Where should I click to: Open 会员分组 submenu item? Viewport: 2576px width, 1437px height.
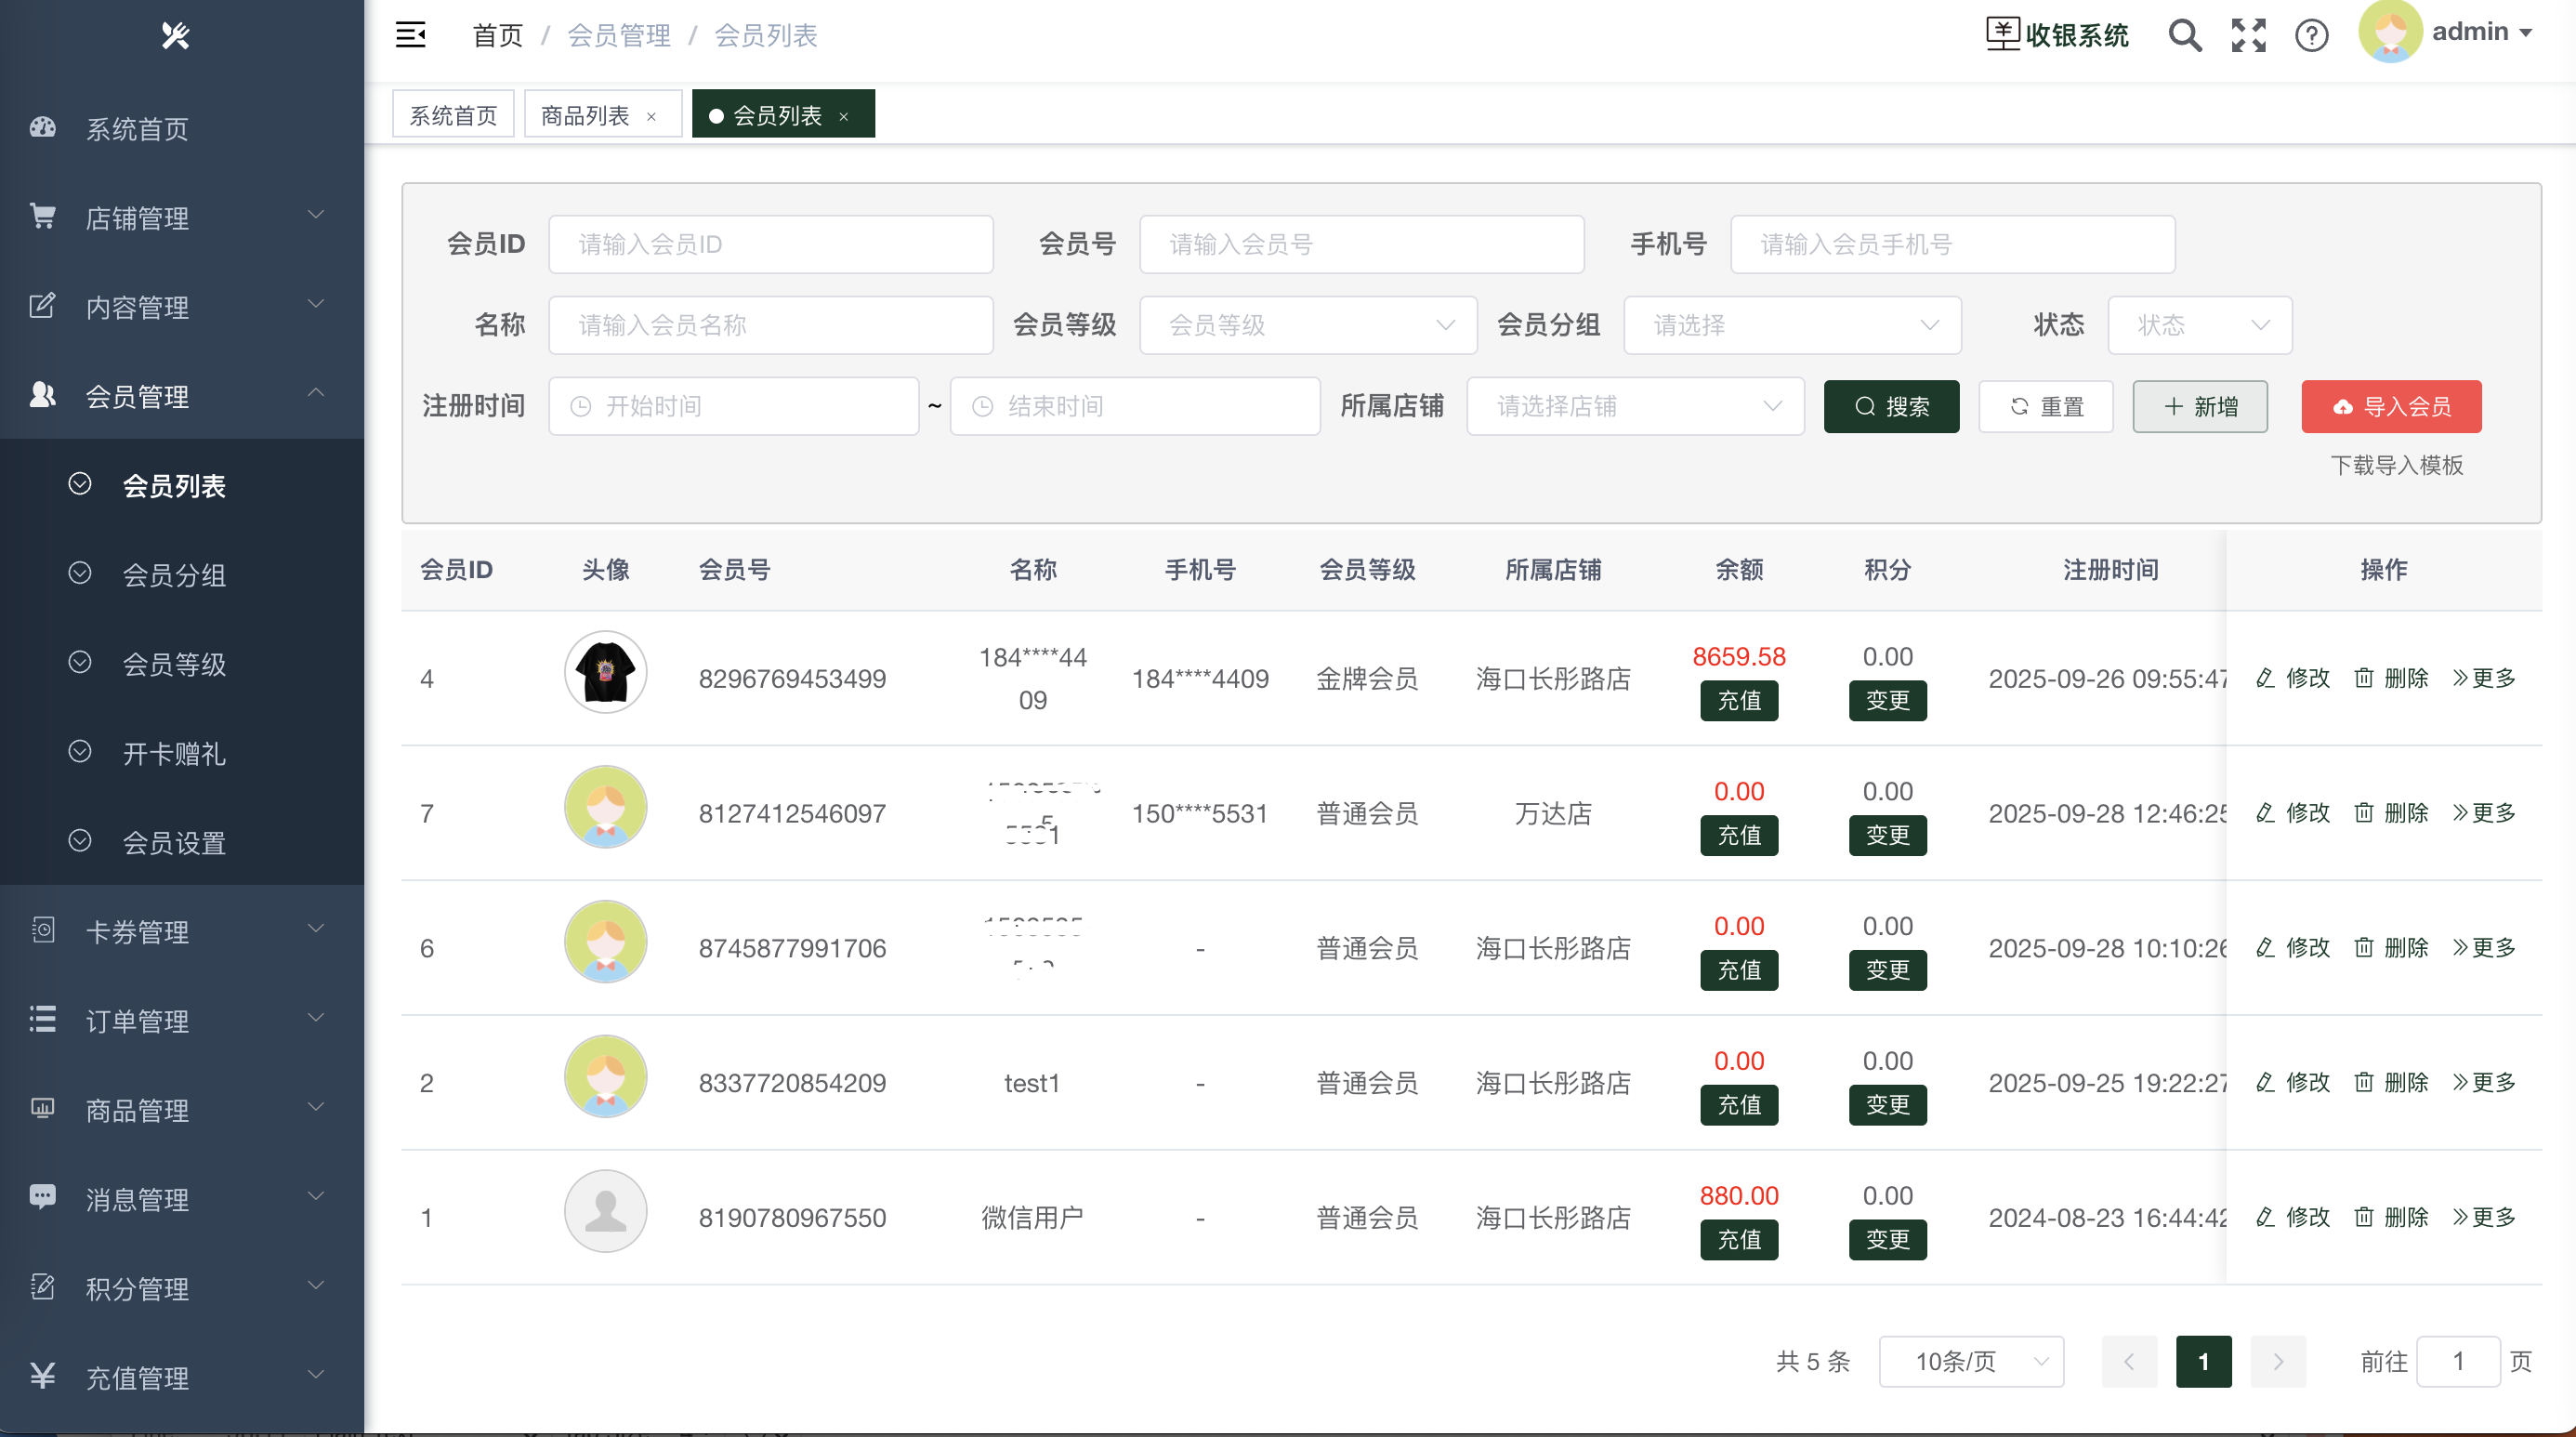(x=174, y=575)
